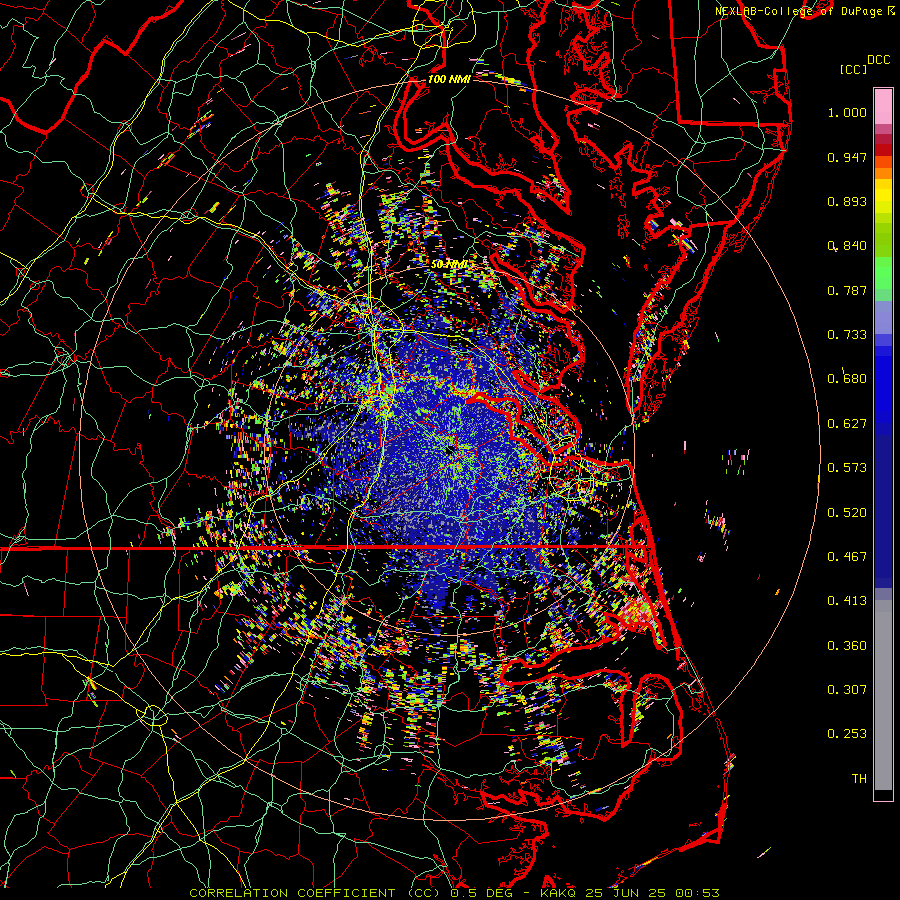This screenshot has width=900, height=900.
Task: Click the 0.413 scale value
Action: pos(847,601)
